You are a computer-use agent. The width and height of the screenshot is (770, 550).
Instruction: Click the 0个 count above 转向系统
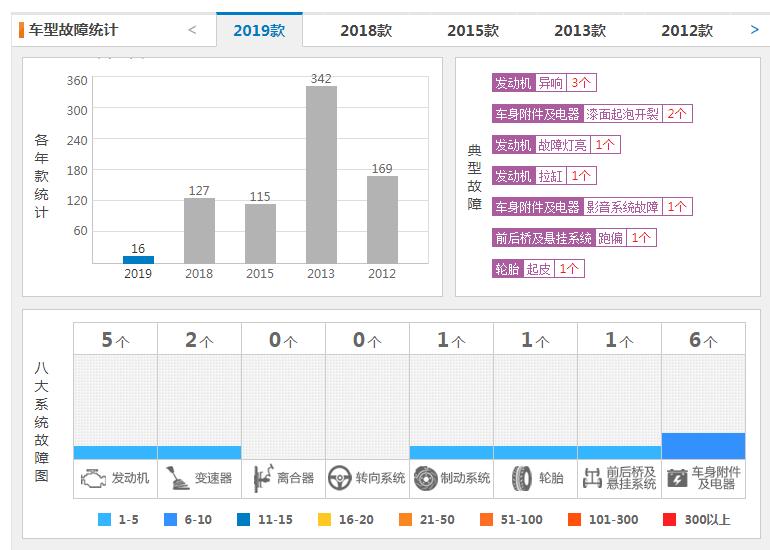(x=367, y=340)
